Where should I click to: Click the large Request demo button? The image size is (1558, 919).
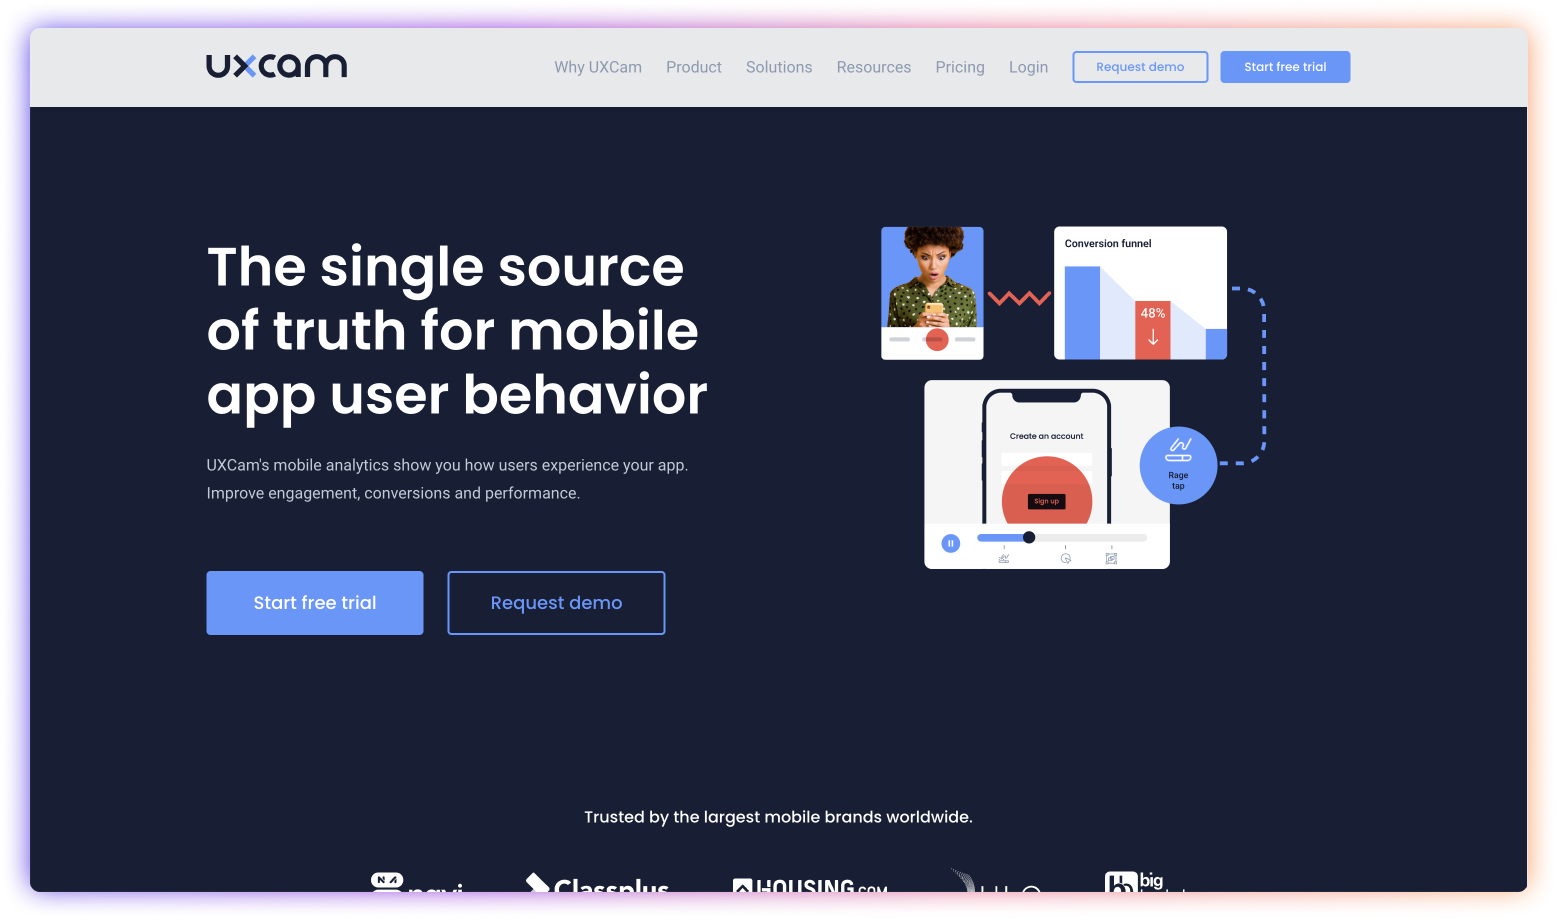coord(556,603)
